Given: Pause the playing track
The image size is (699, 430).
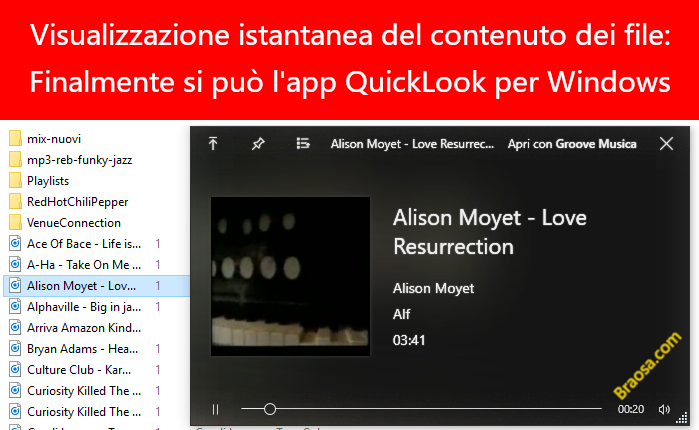Looking at the screenshot, I should coord(215,409).
